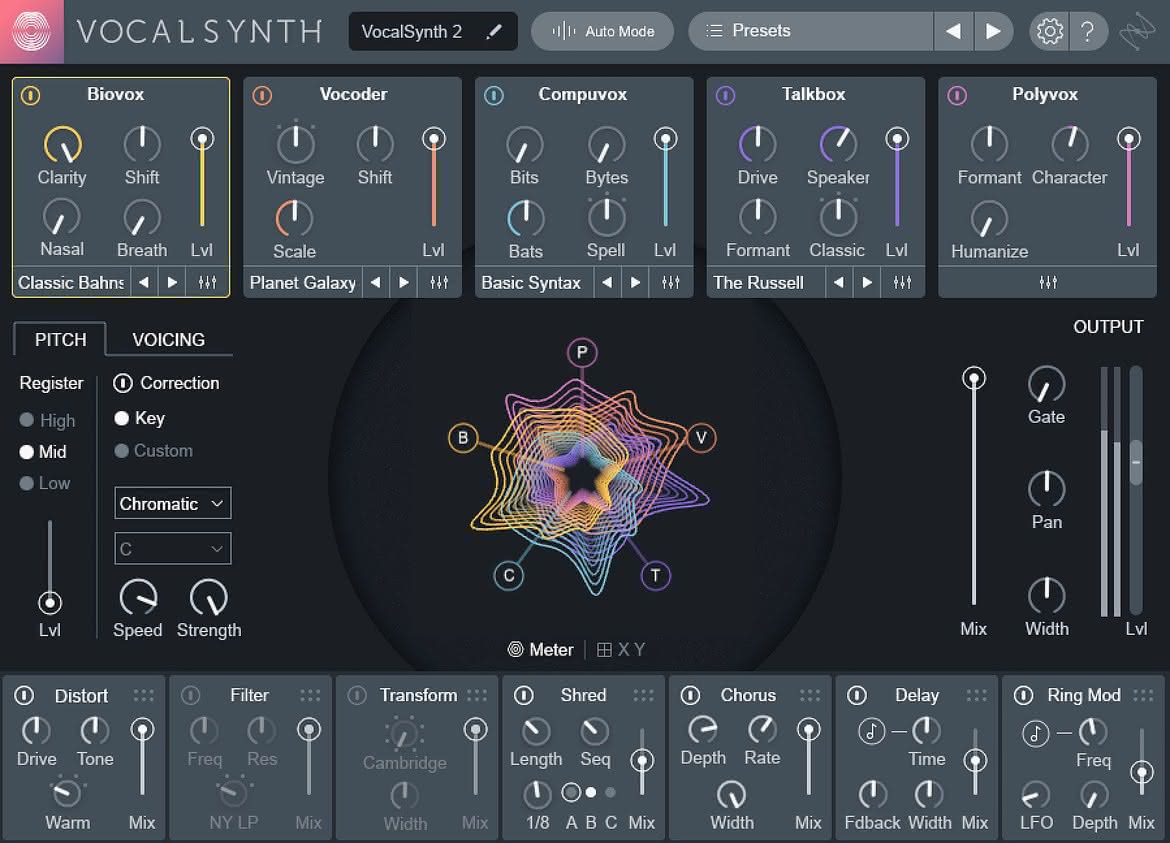Click the output Gate knob
Viewport: 1170px width, 843px height.
[x=1046, y=385]
